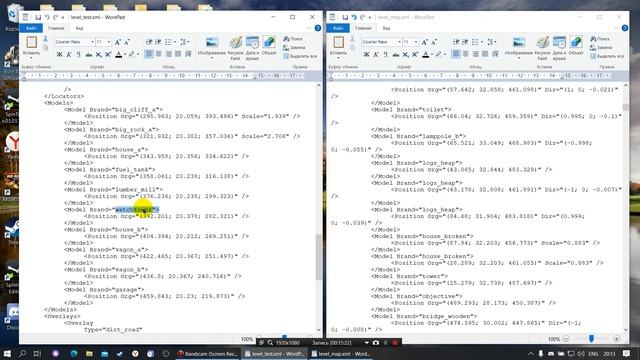The width and height of the screenshot is (640, 360).
Task: Click Copy icon in level_test.xml window
Action: pos(45,48)
